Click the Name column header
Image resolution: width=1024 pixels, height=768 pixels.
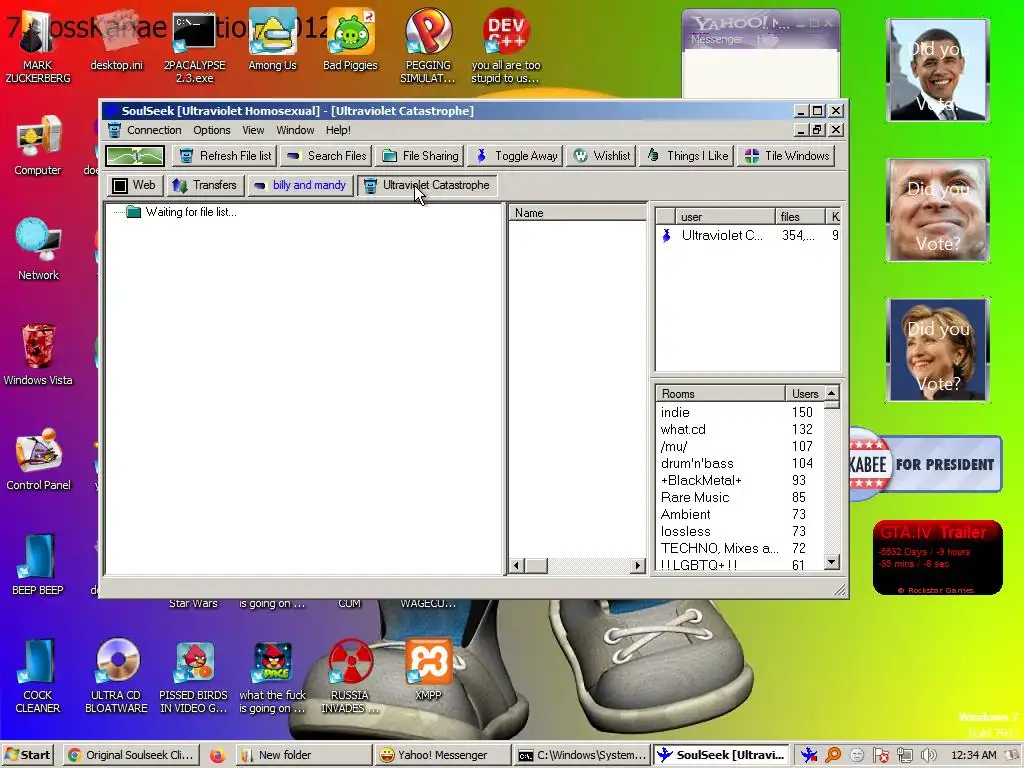click(x=577, y=213)
